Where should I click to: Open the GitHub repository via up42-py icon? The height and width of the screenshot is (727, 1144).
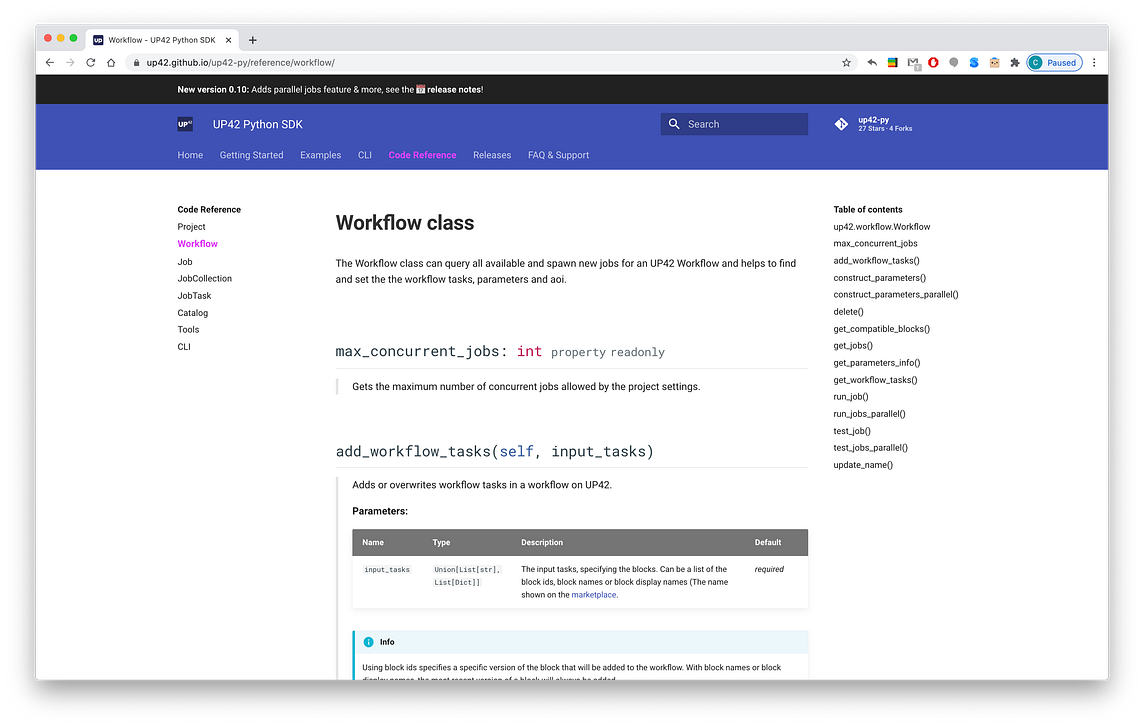tap(841, 124)
